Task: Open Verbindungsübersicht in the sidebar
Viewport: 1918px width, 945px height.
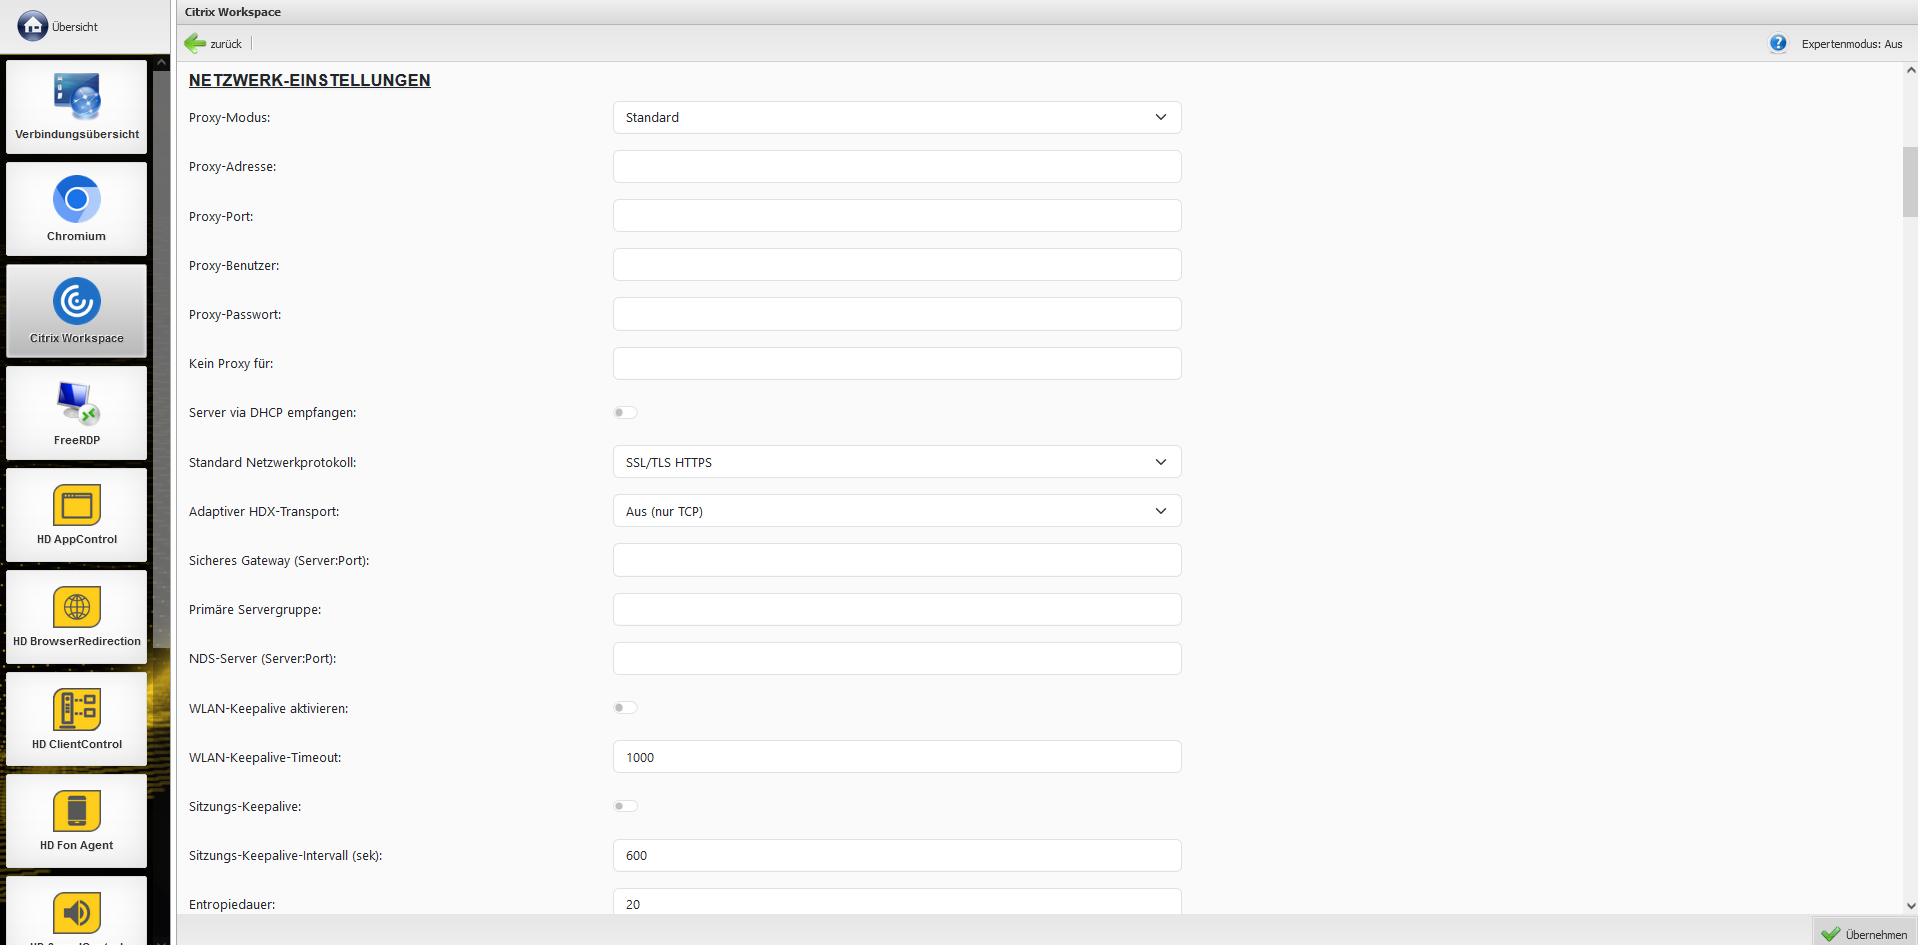Action: 77,107
